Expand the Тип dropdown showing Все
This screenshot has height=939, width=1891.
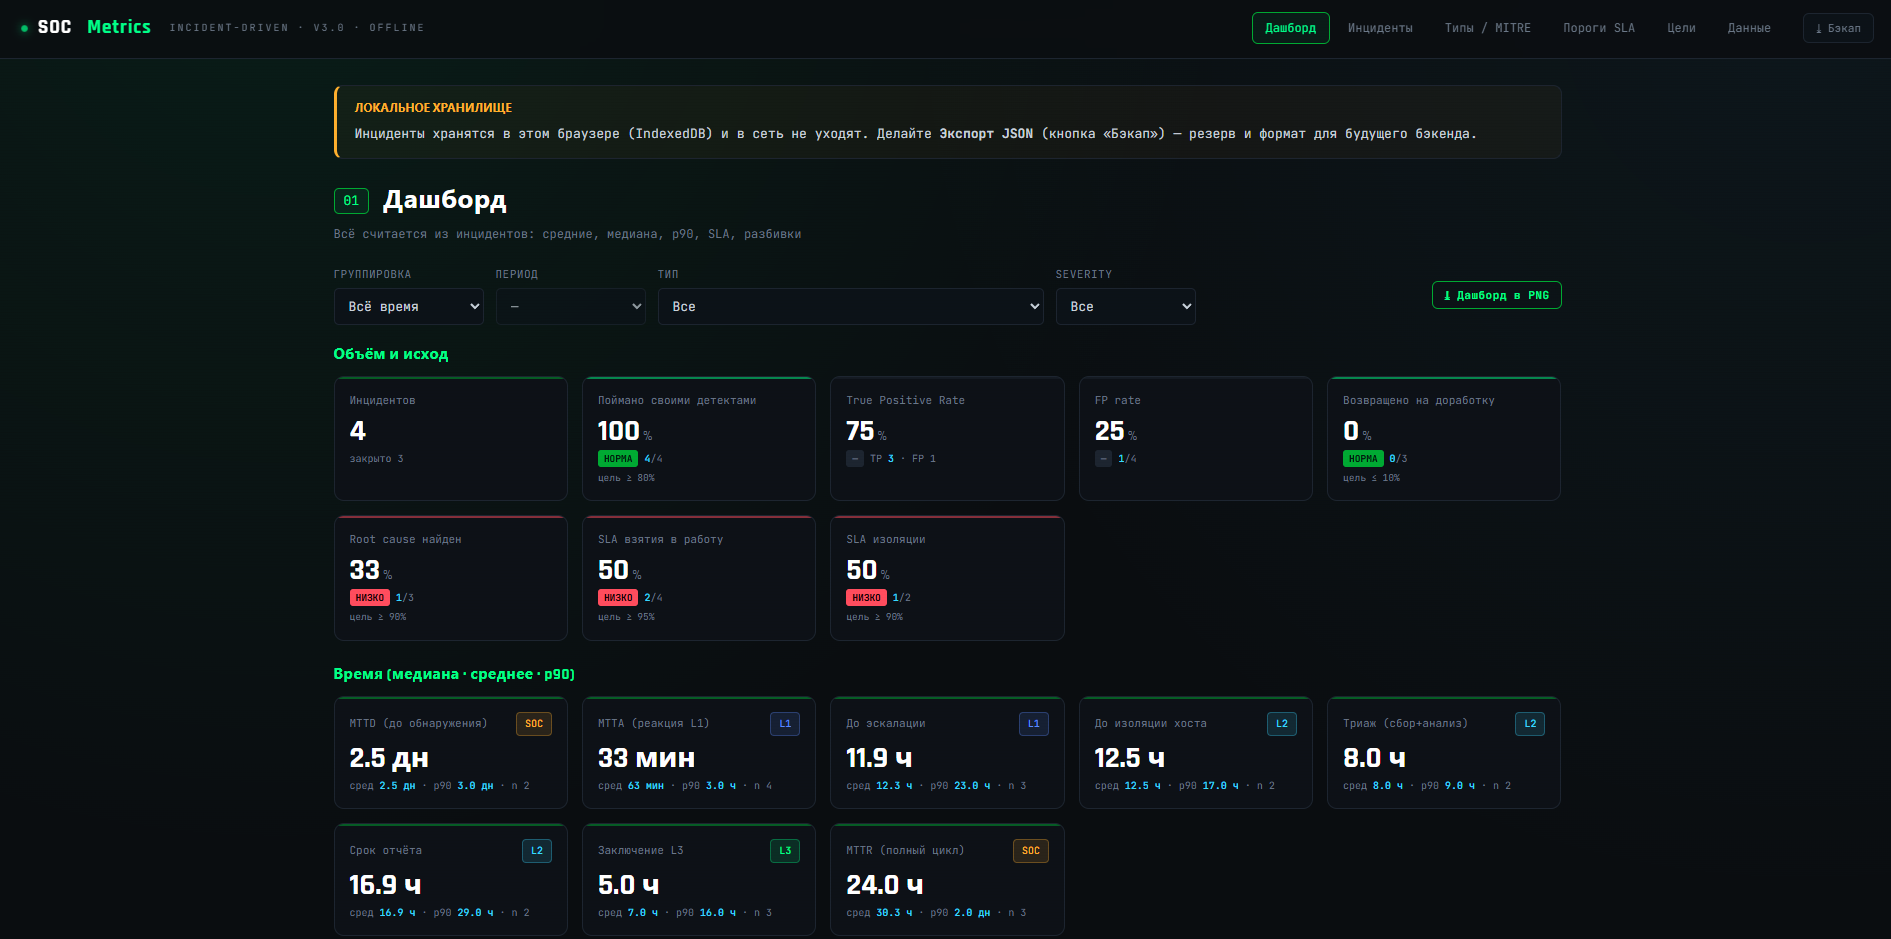[x=850, y=306]
